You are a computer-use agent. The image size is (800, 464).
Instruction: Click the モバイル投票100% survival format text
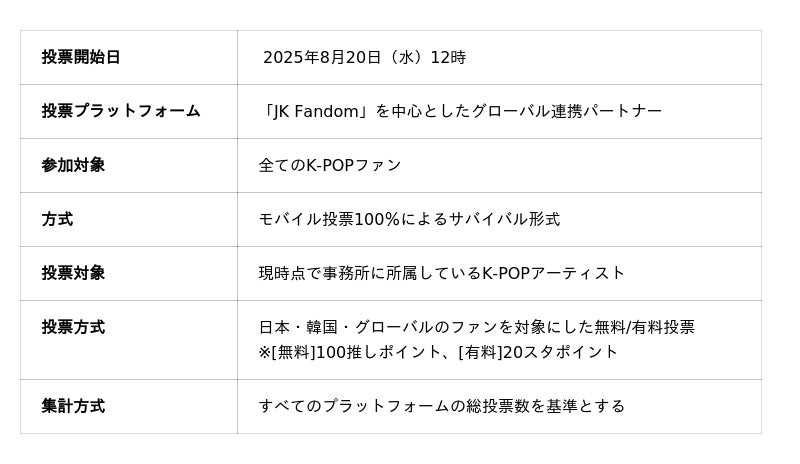(x=409, y=219)
